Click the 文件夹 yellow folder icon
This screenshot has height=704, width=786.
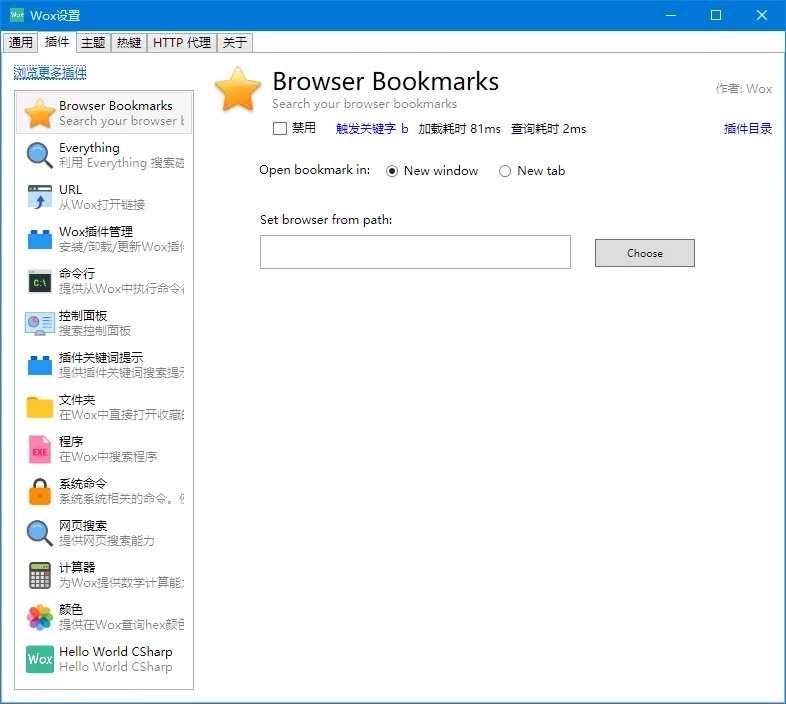[x=40, y=407]
